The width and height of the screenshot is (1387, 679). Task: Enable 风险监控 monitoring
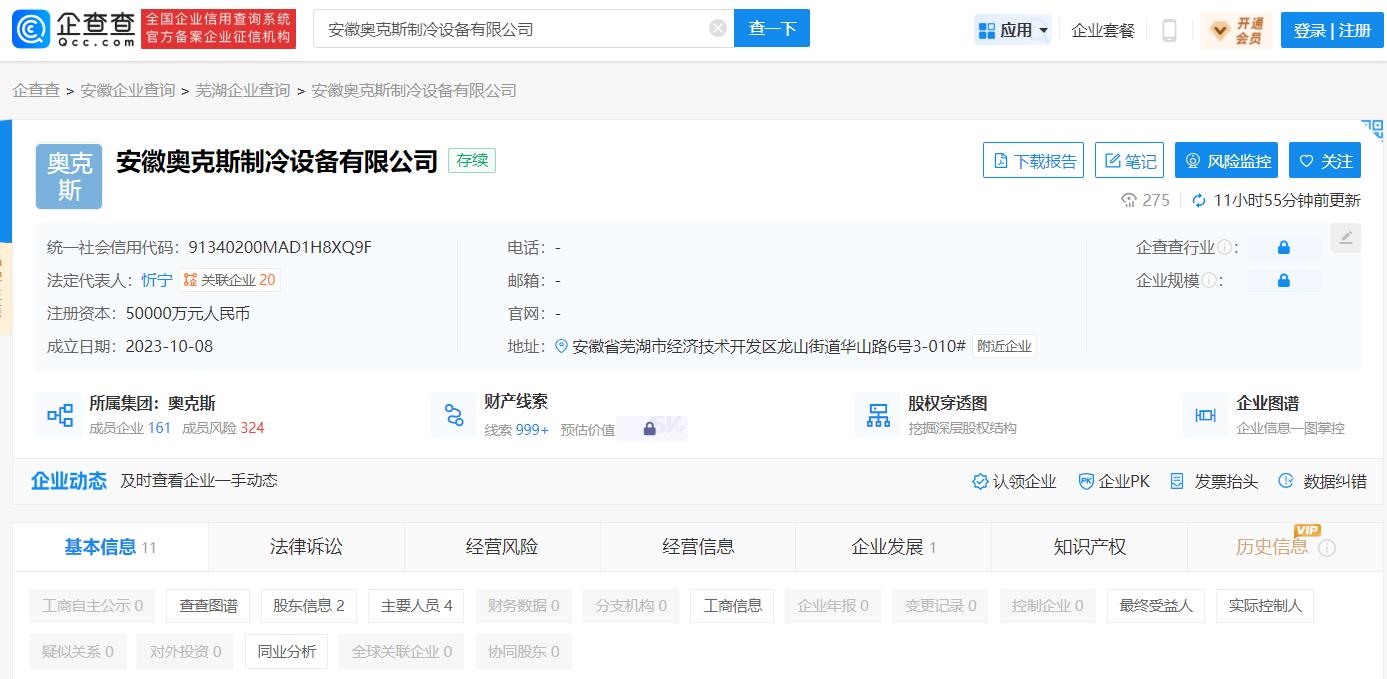click(x=1227, y=161)
